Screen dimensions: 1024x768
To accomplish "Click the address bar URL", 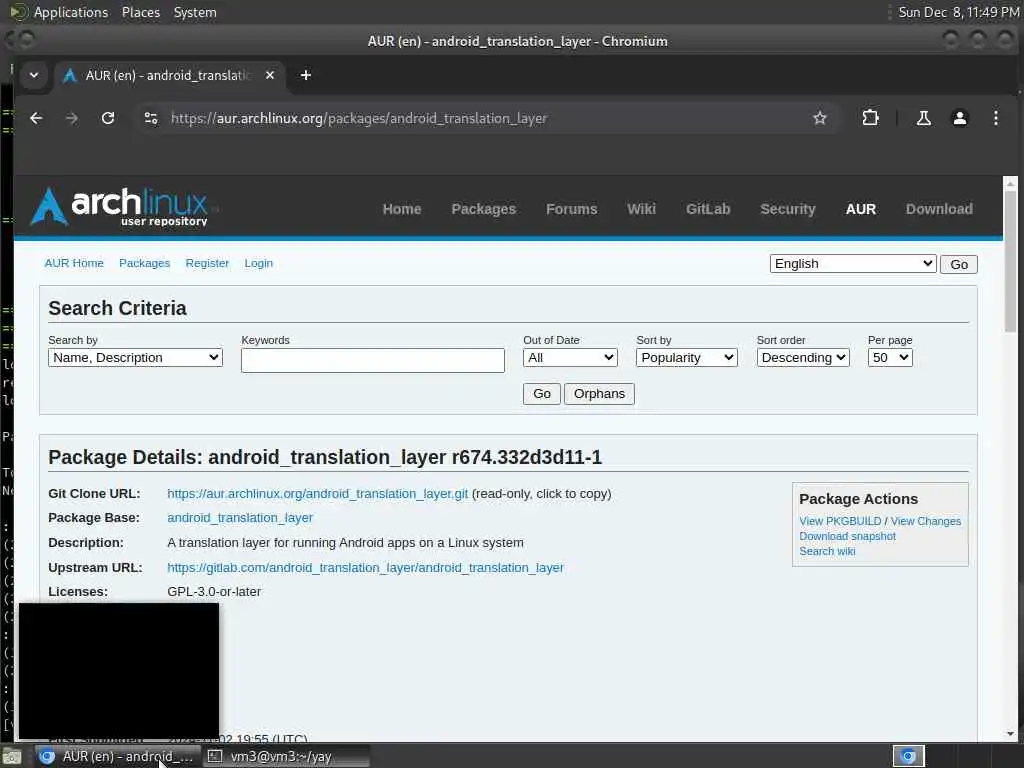I will click(359, 118).
